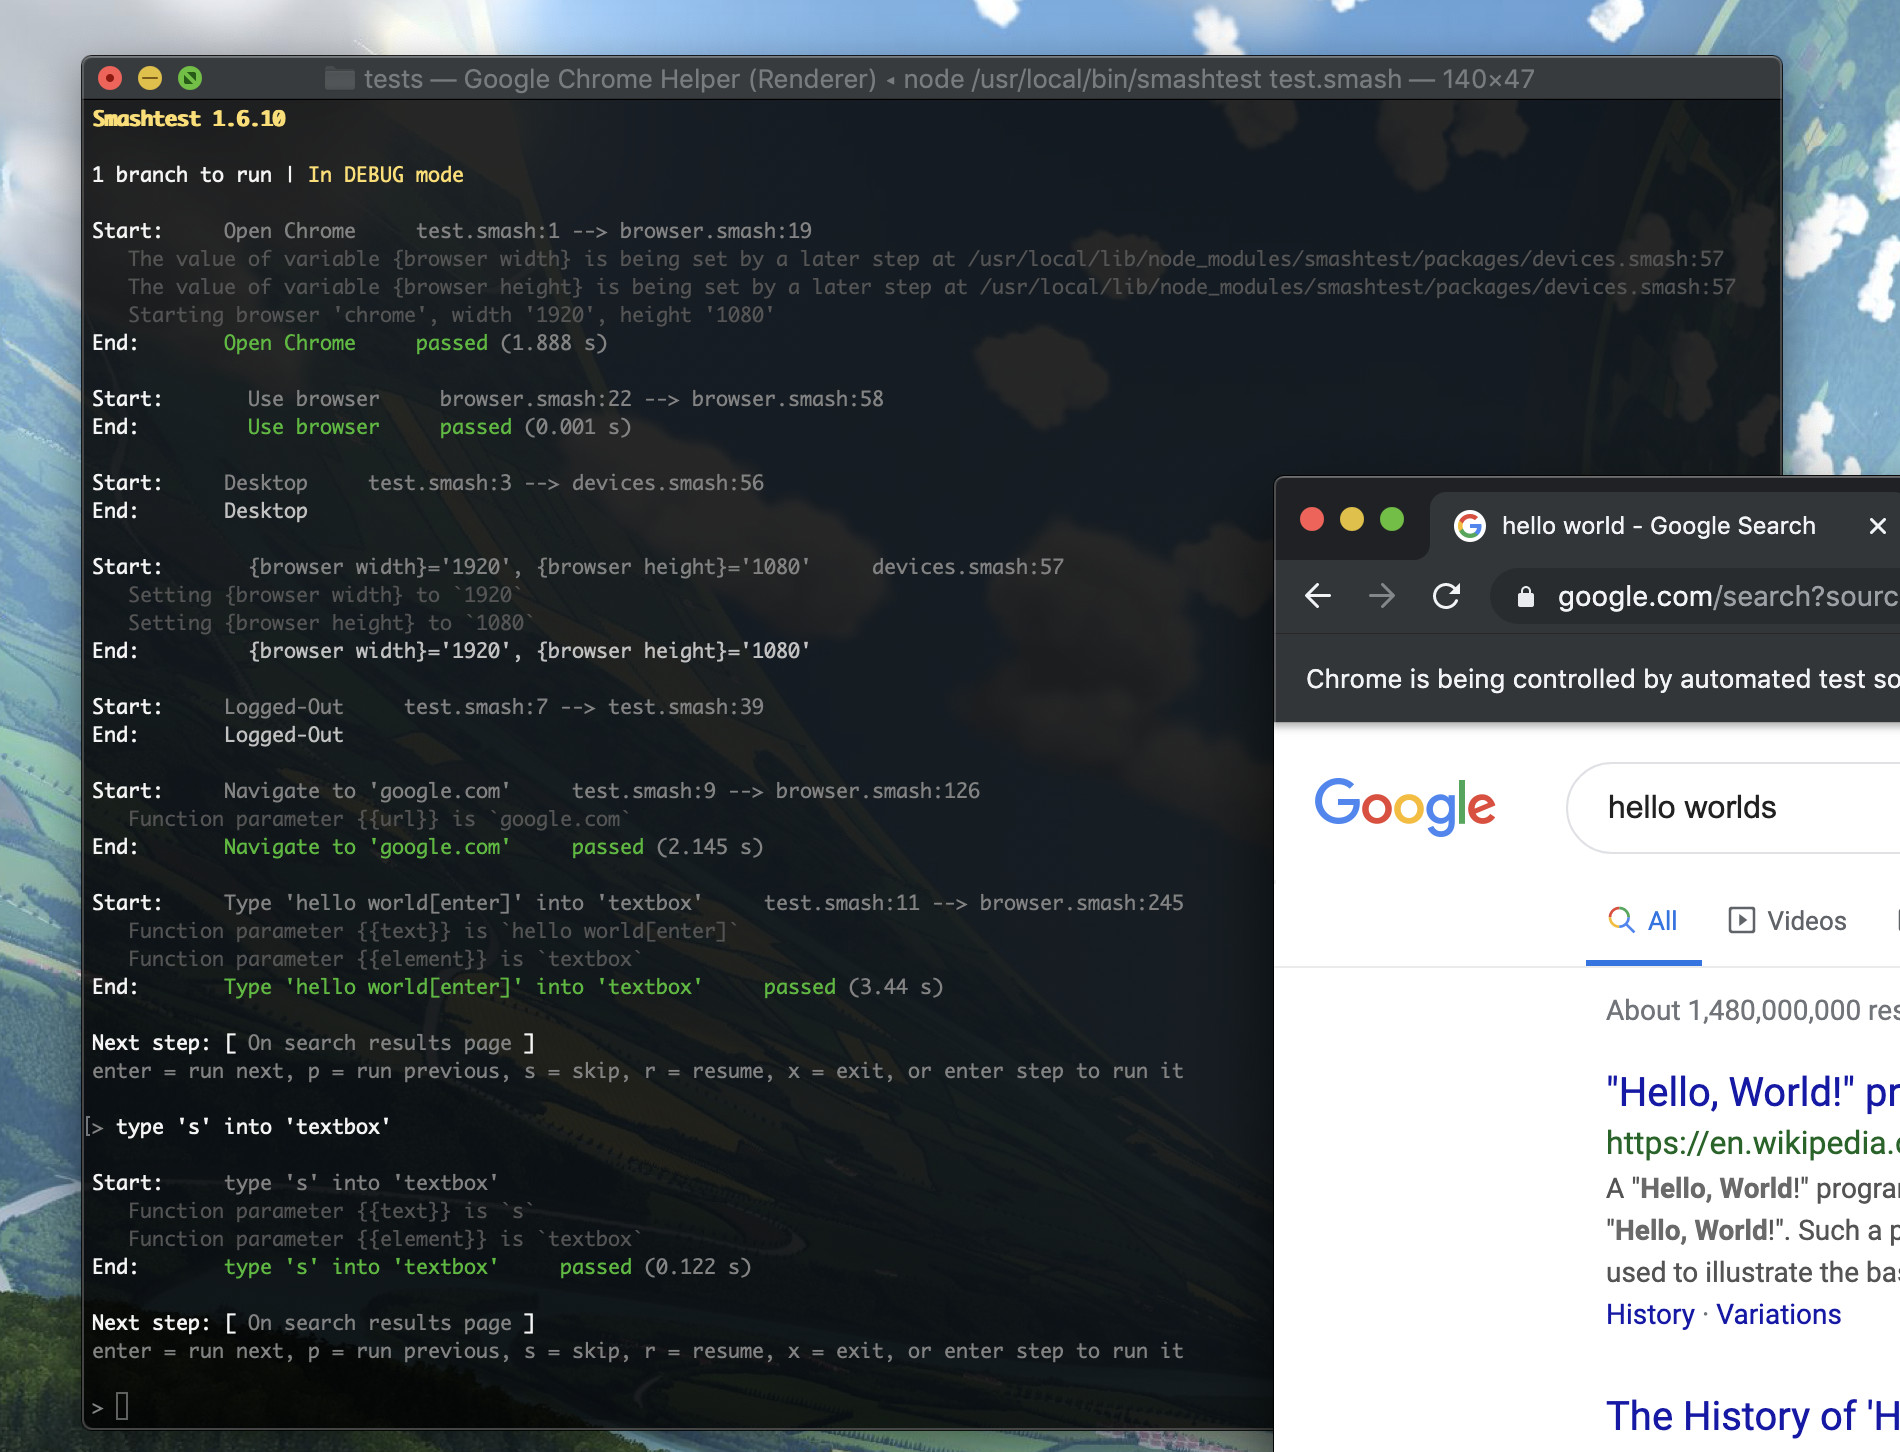Open the All search results tab
The height and width of the screenshot is (1452, 1900).
click(x=1643, y=921)
